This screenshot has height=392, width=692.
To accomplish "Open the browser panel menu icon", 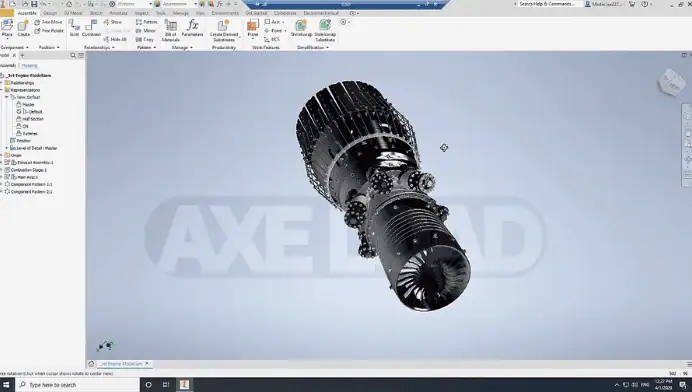I will tap(81, 55).
